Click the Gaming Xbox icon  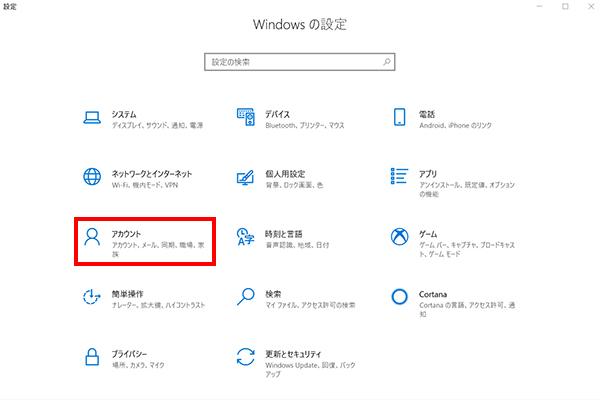click(x=399, y=237)
